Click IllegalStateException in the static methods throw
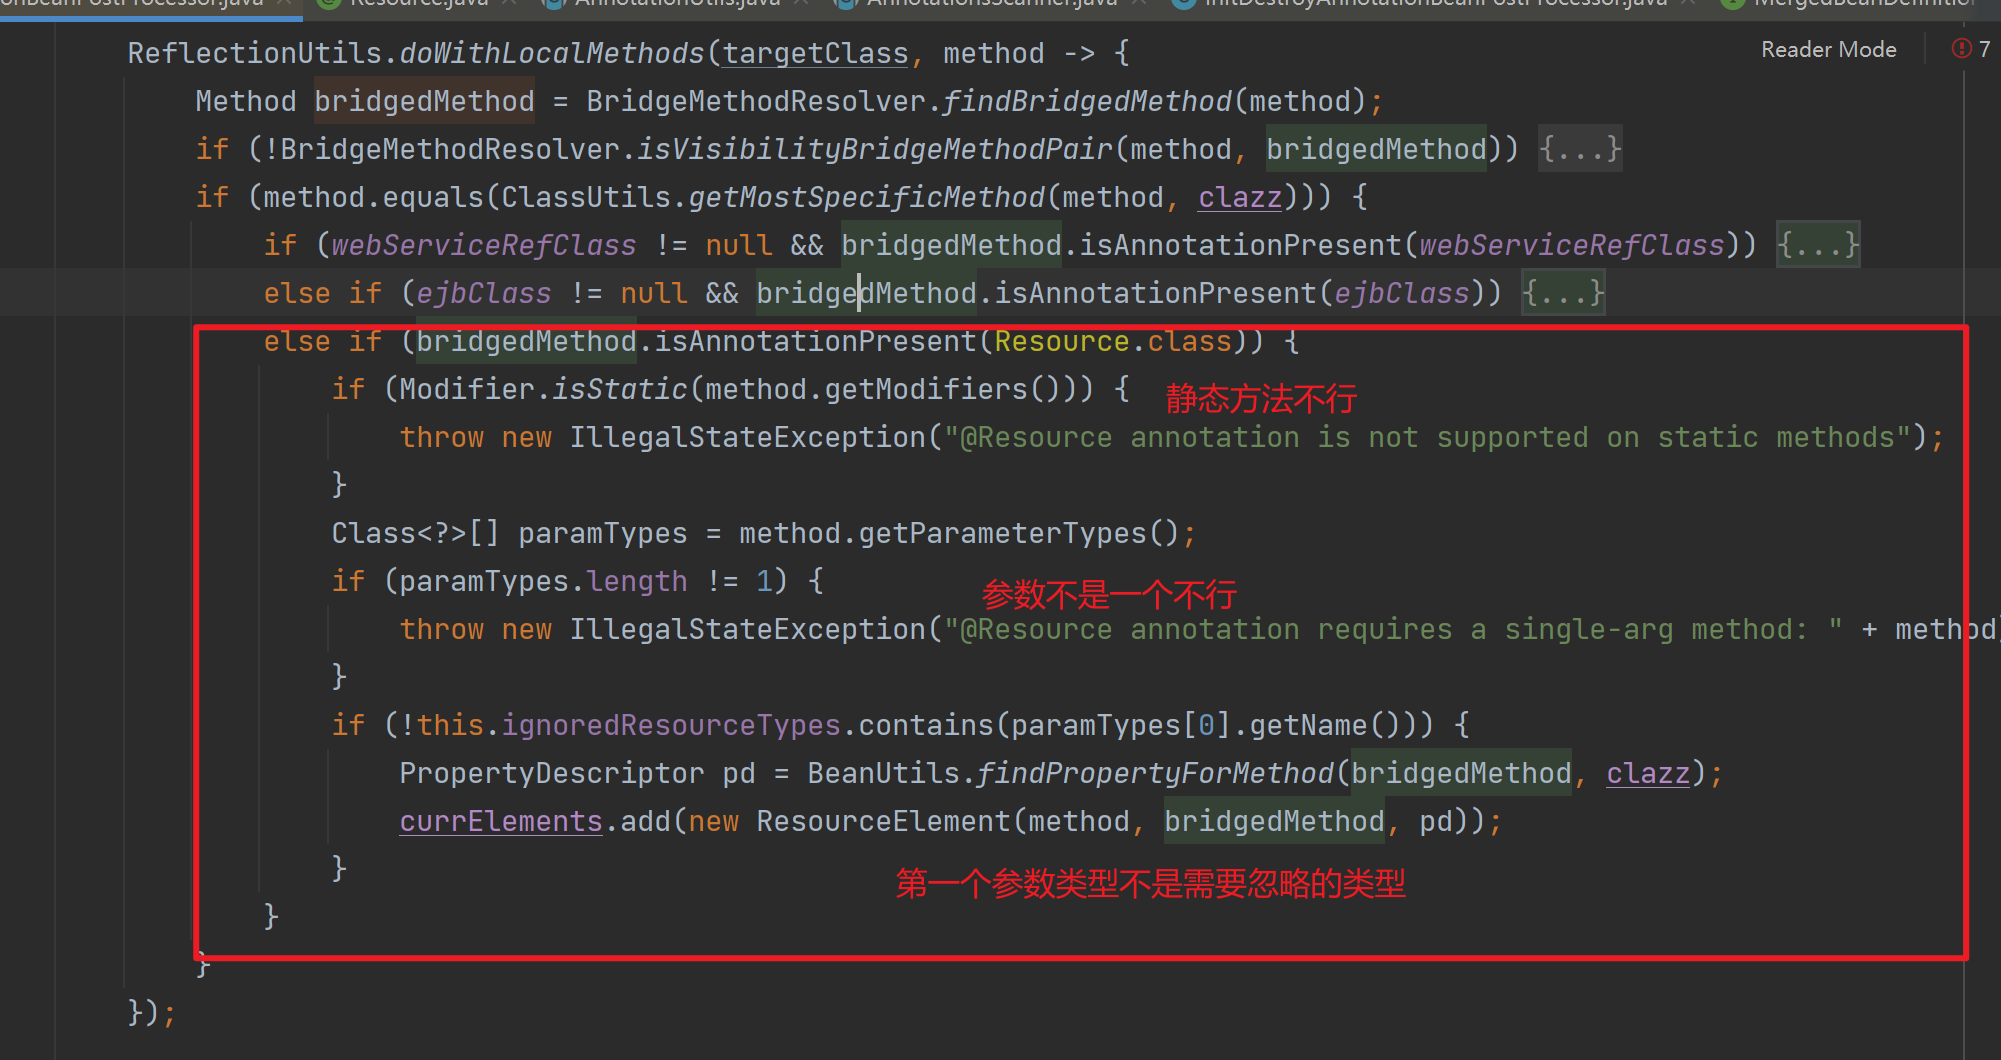2001x1060 pixels. 748,437
